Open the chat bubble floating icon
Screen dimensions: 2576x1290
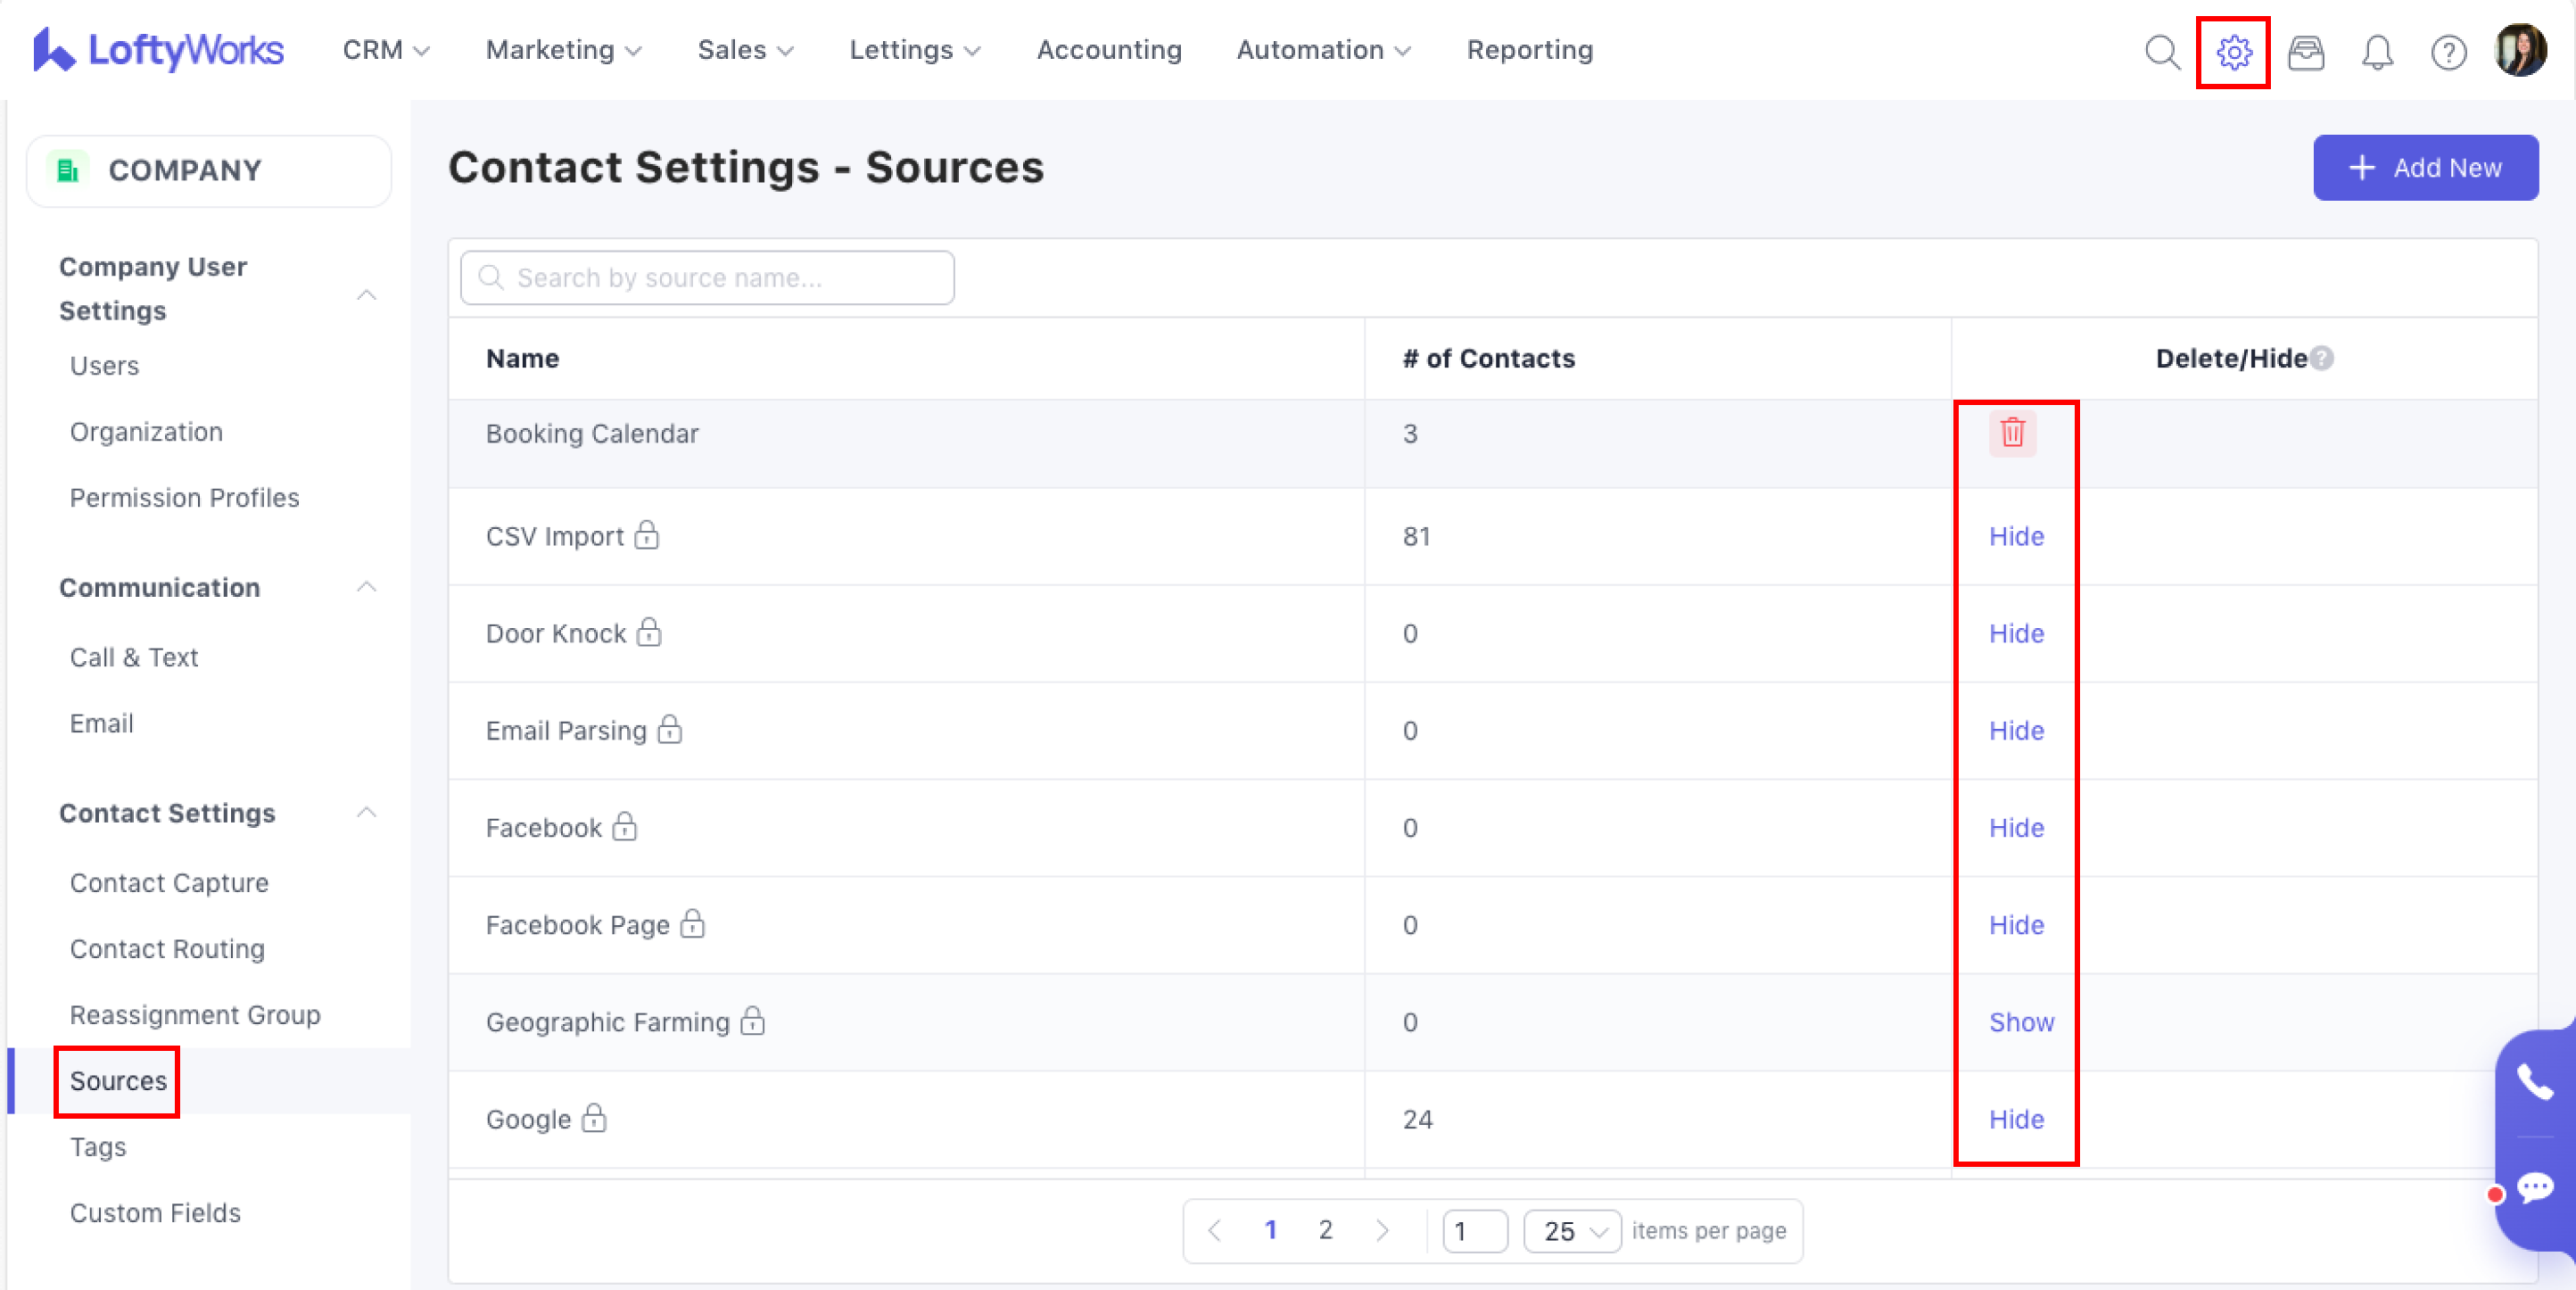coord(2535,1187)
